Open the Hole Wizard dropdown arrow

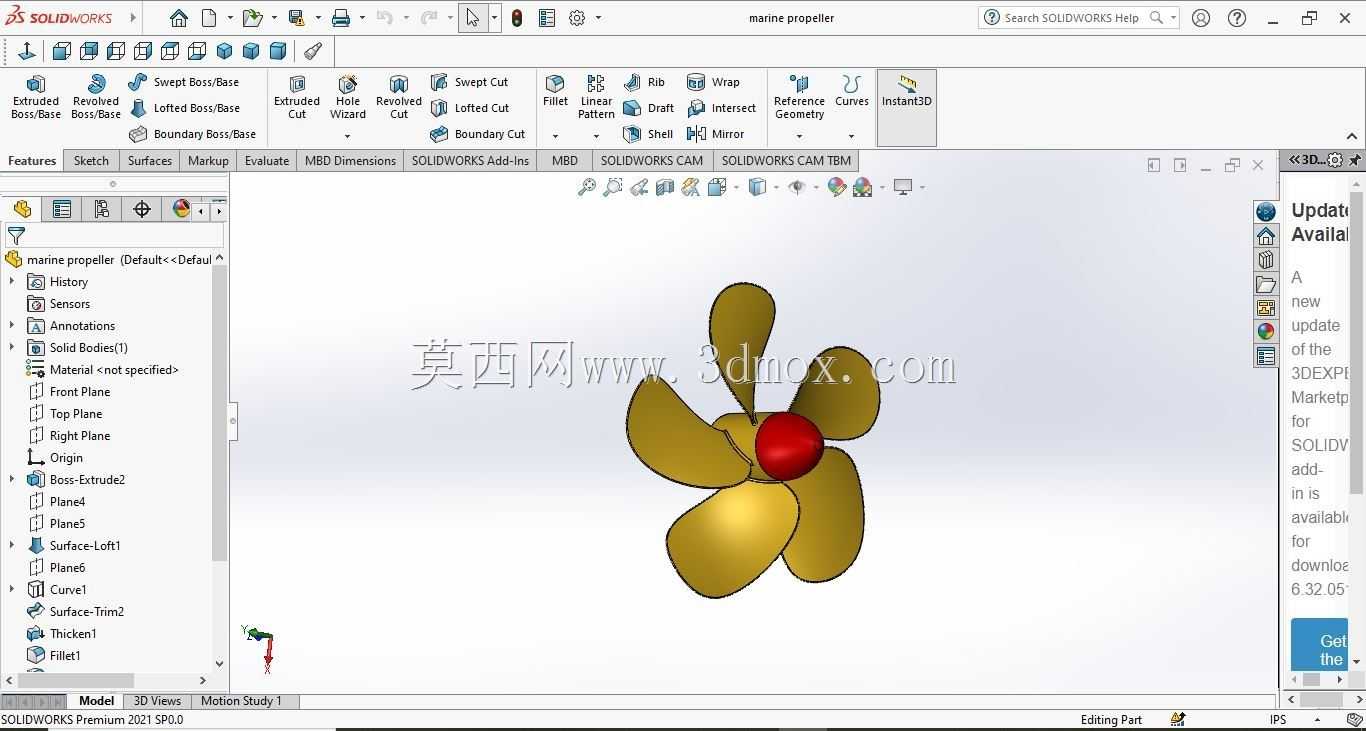pyautogui.click(x=348, y=136)
